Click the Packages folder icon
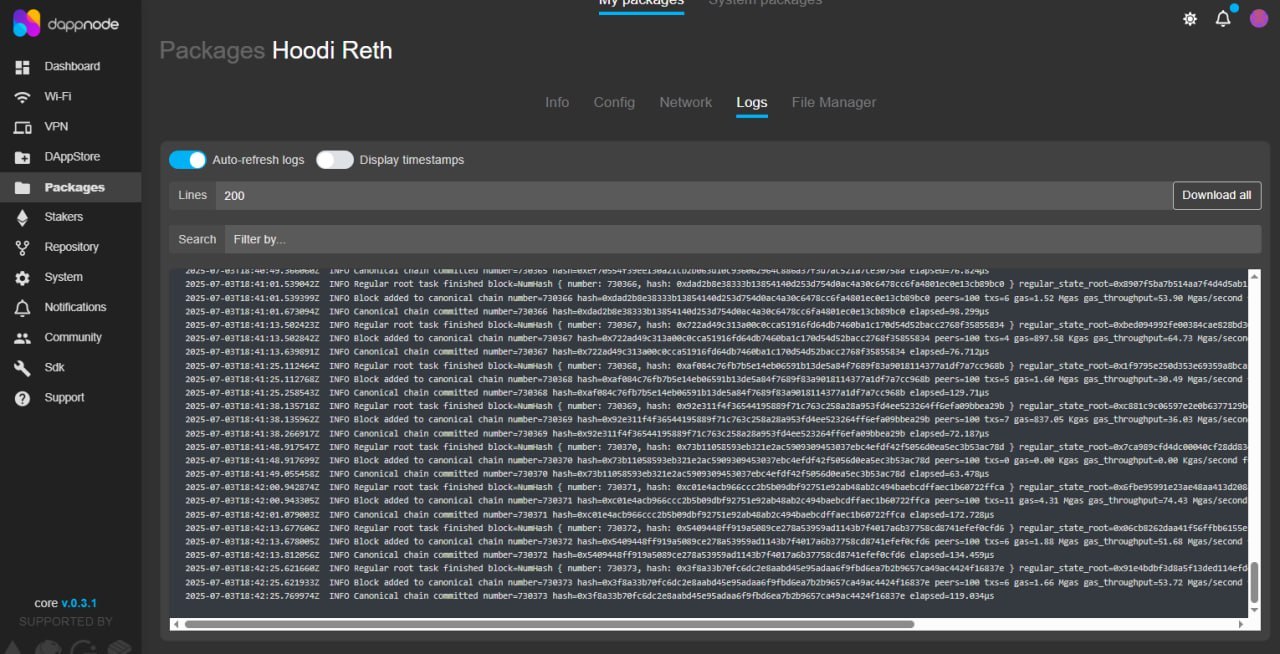Screen dimensions: 1280x654 click(23, 188)
